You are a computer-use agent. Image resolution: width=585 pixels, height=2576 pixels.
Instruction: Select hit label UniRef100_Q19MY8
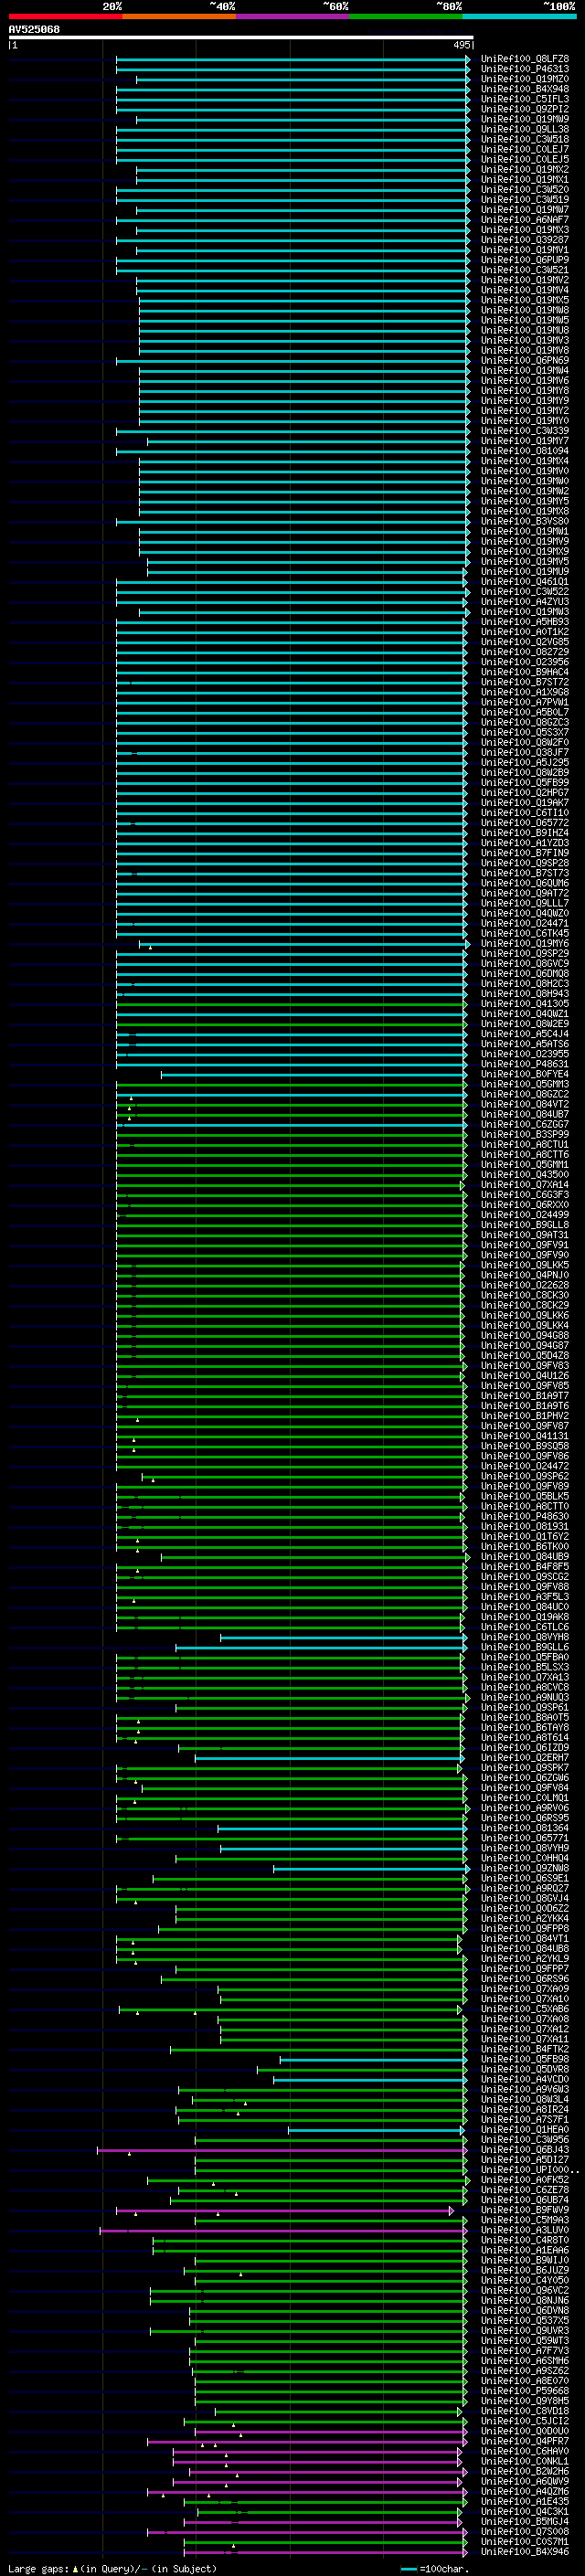click(x=524, y=390)
